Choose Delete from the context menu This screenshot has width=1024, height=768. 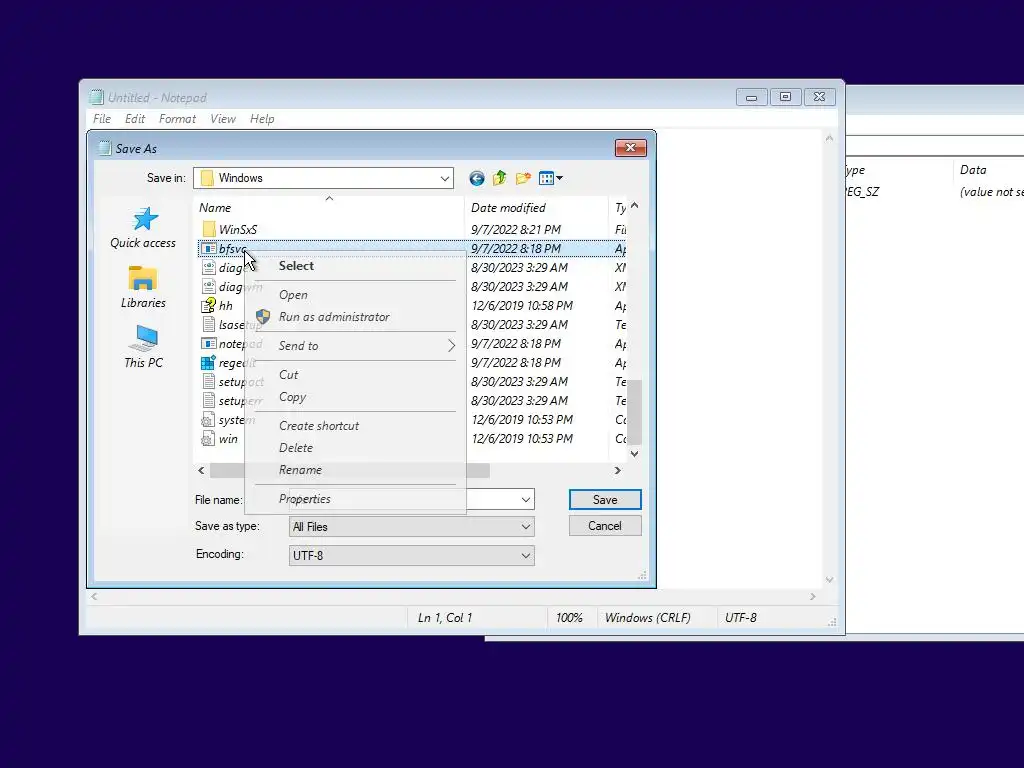(355, 448)
